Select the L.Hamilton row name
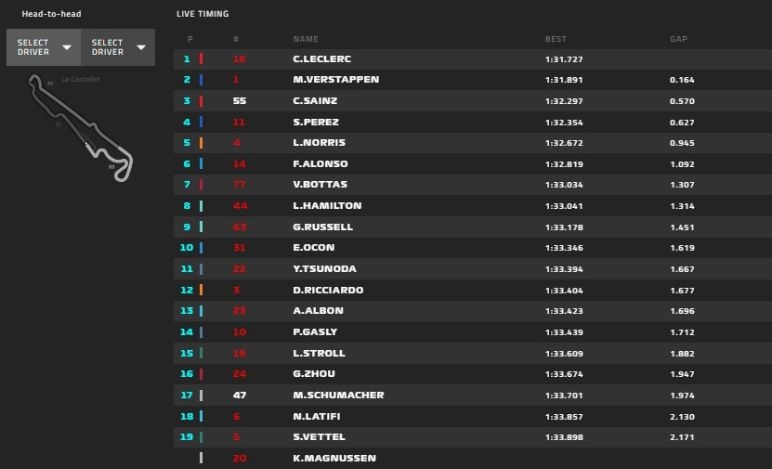Viewport: 772px width, 469px height. click(327, 206)
